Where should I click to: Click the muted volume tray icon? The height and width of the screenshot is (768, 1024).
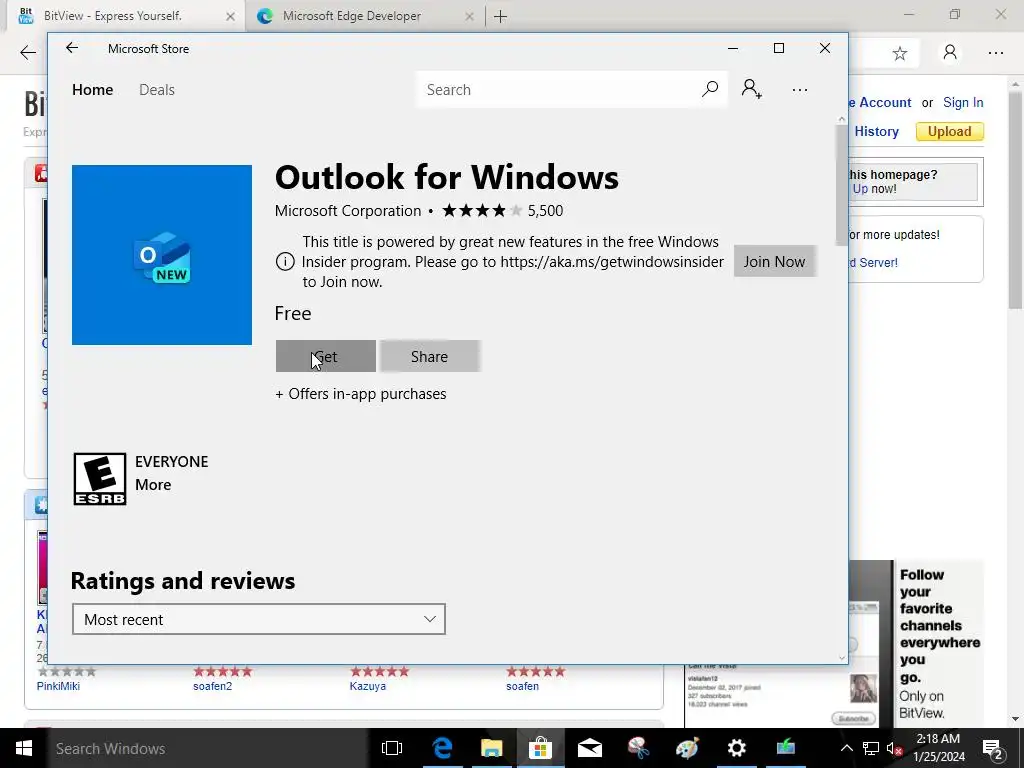pyautogui.click(x=894, y=748)
